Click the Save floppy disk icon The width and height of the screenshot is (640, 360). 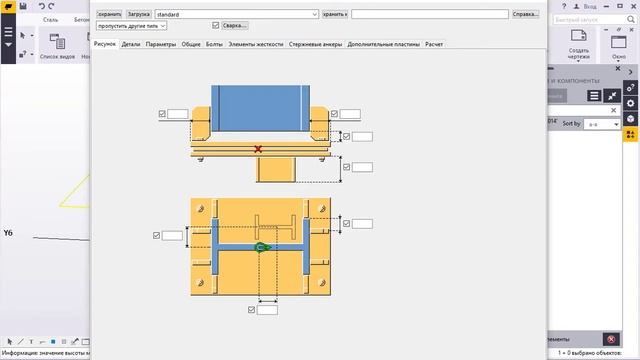tap(23, 6)
